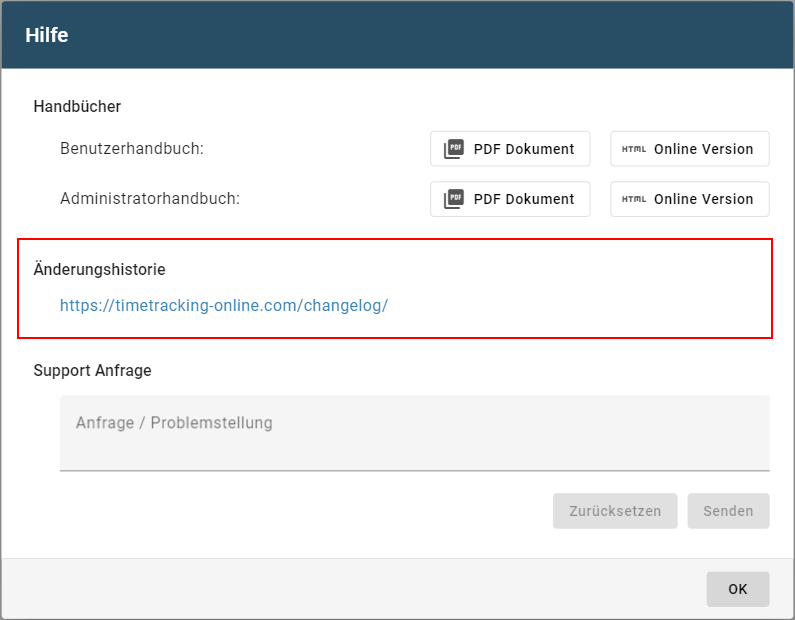Click the empty footer bar beside OK
The width and height of the screenshot is (795, 620).
pyautogui.click(x=350, y=589)
